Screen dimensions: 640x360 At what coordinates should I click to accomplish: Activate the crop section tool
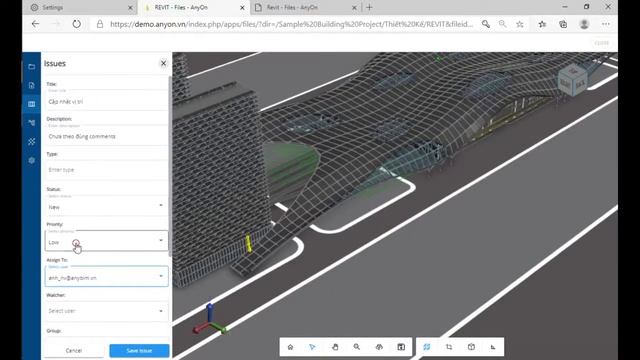point(449,347)
